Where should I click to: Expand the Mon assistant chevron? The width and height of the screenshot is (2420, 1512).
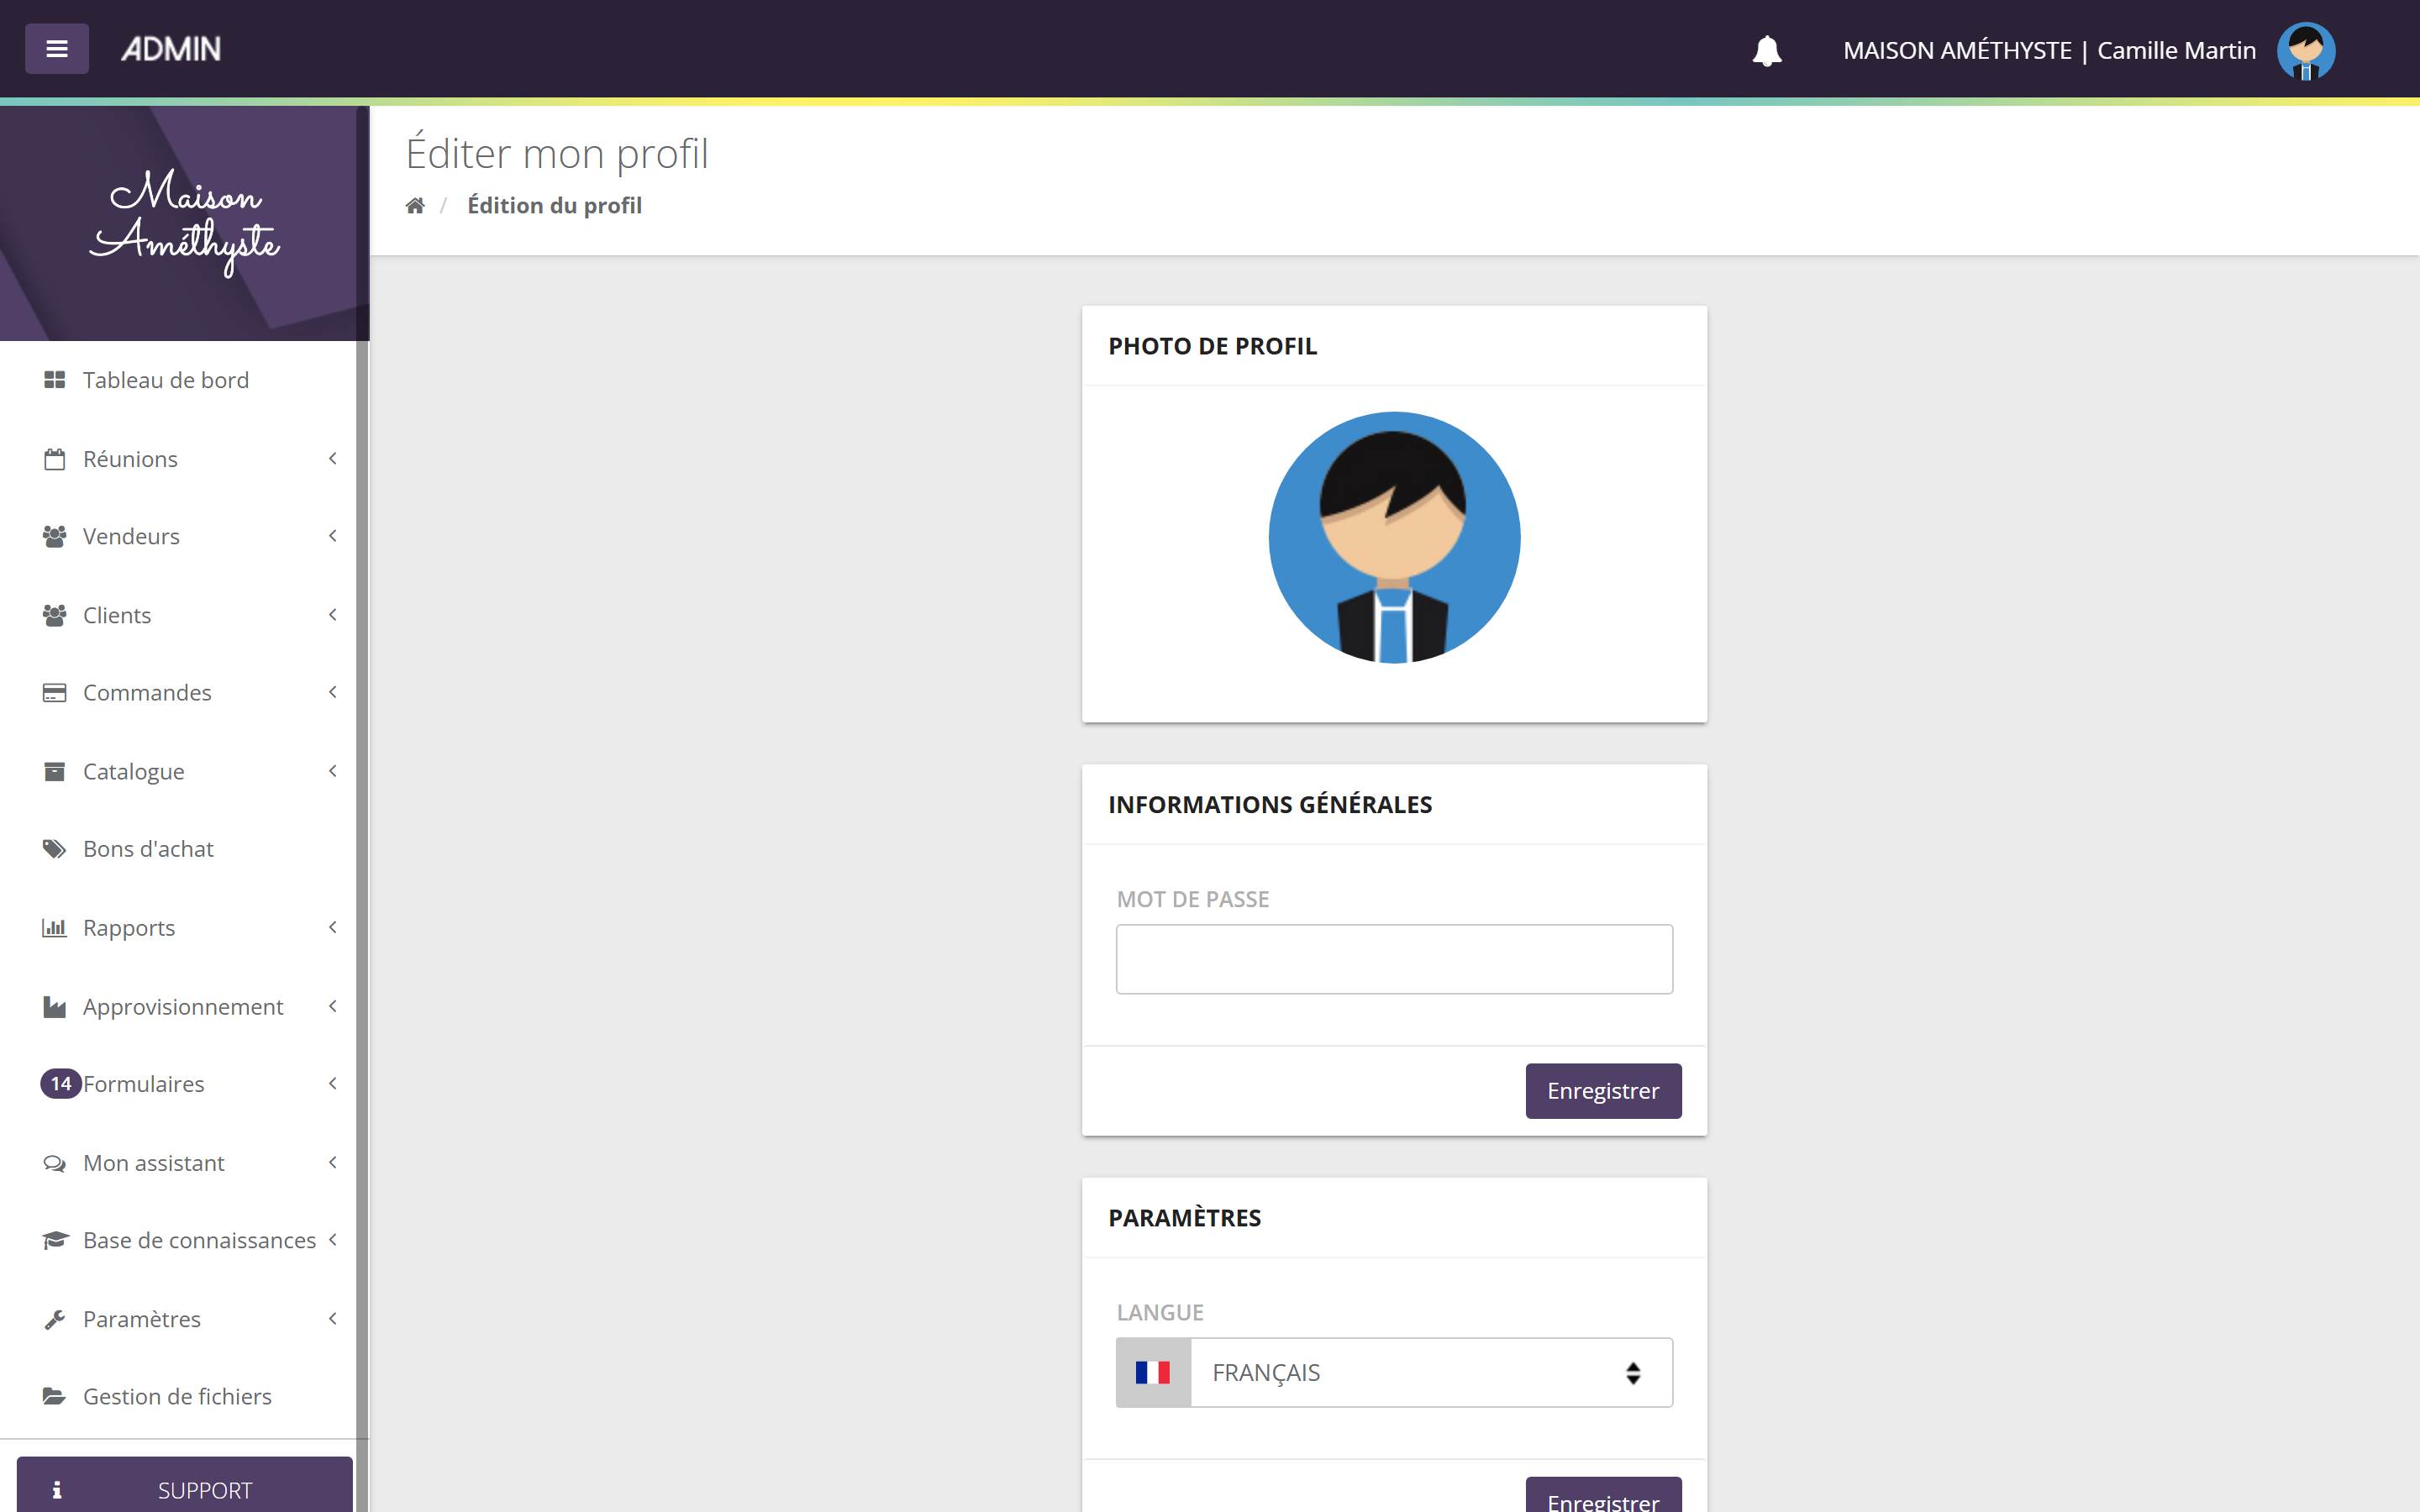[x=333, y=1162]
